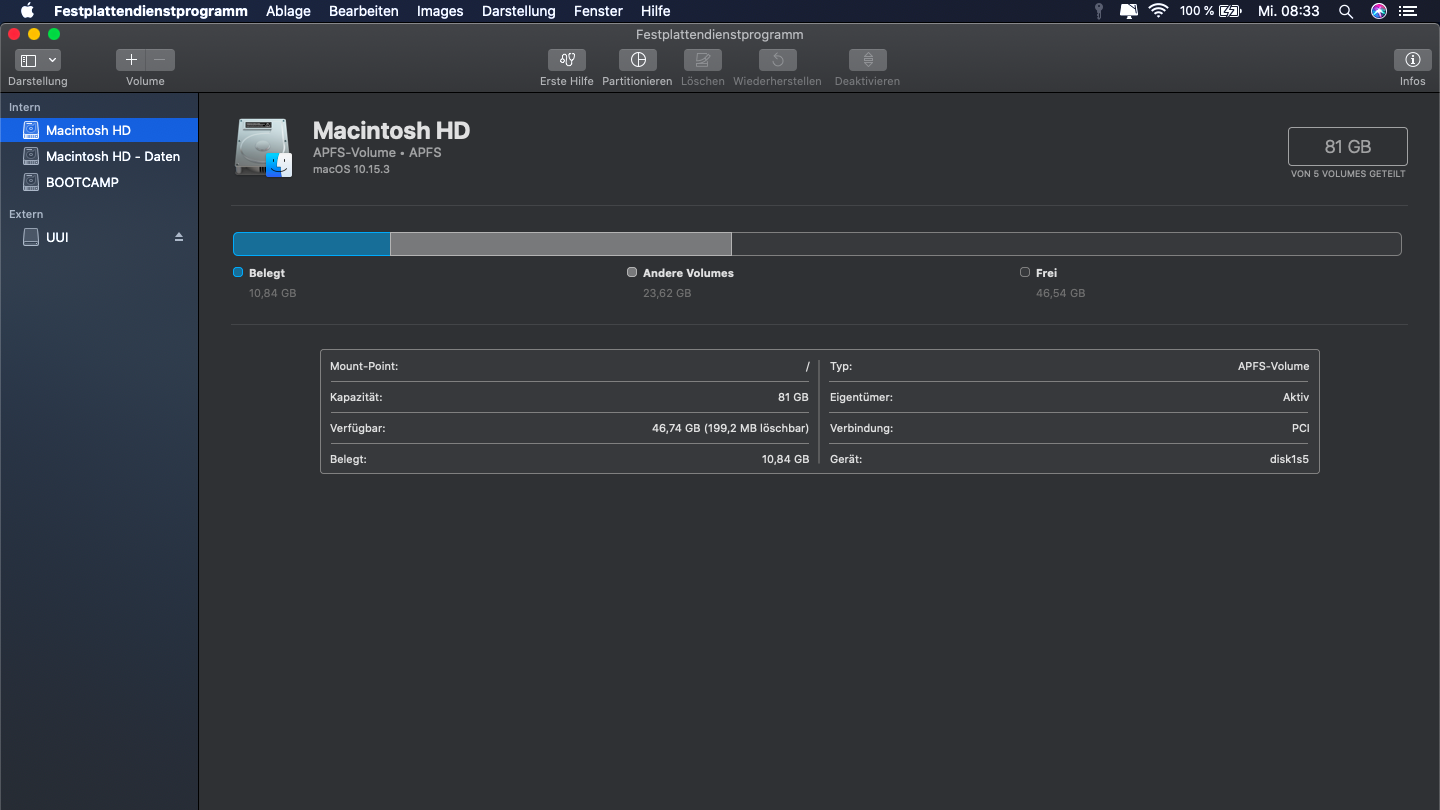Add a volume with the plus button

tap(131, 60)
